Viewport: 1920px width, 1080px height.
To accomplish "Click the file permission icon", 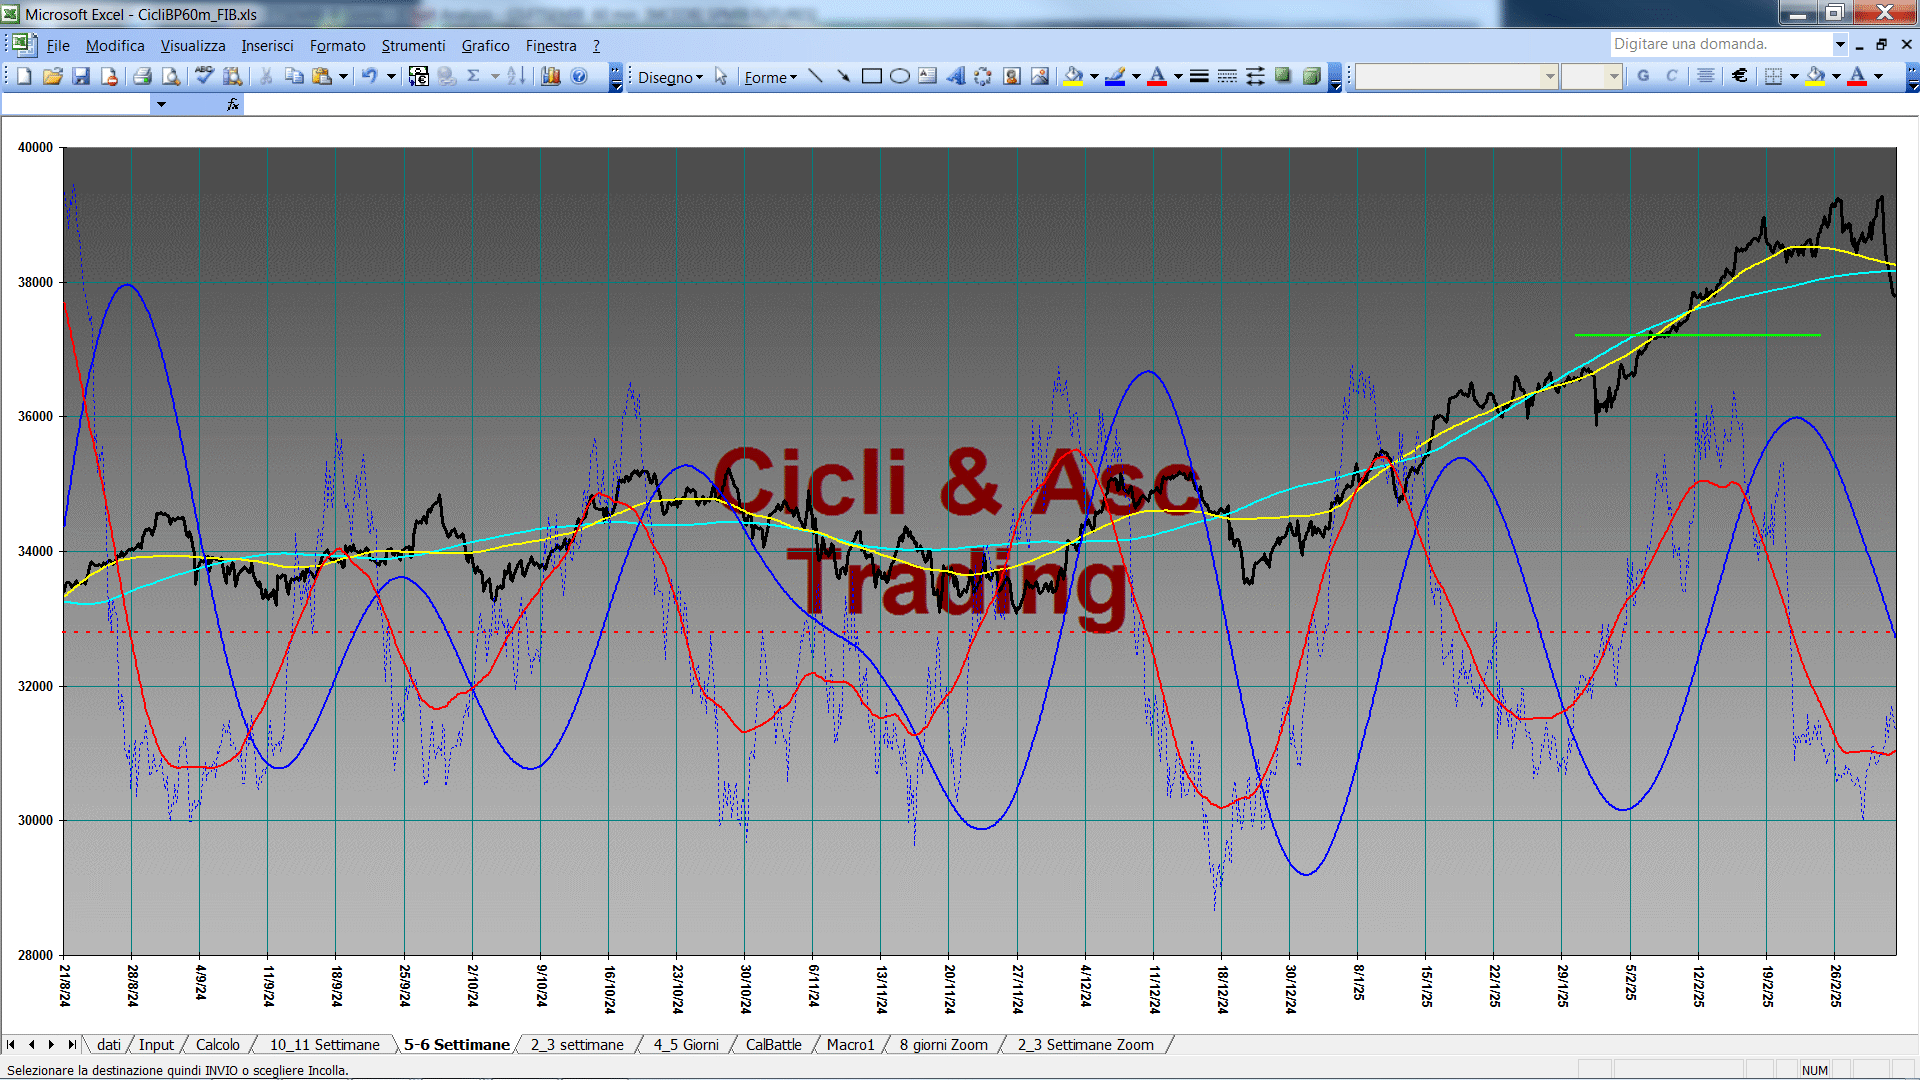I will pos(109,76).
